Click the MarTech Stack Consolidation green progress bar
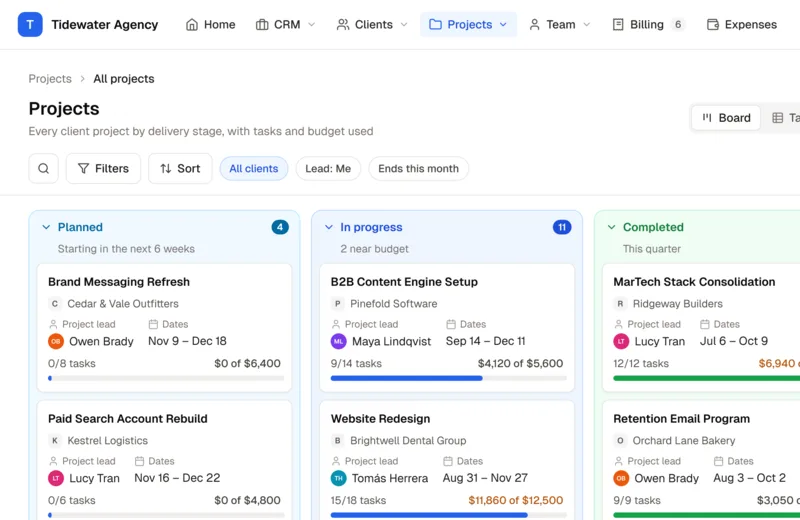This screenshot has width=800, height=520. coord(707,378)
